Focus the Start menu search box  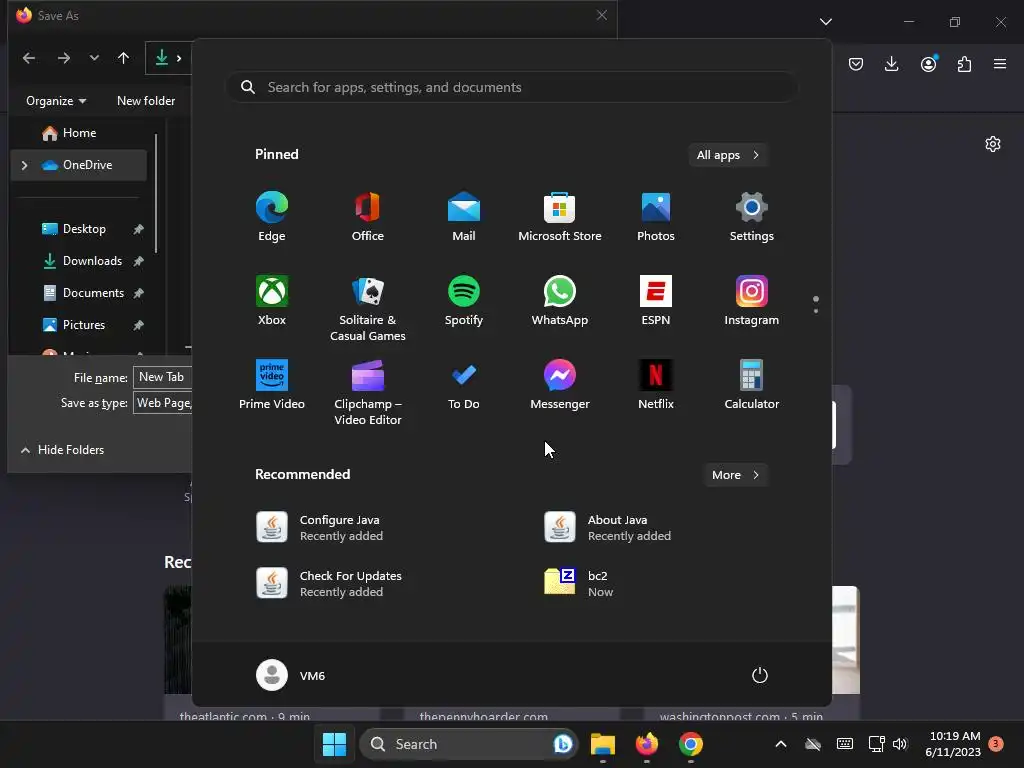point(511,87)
